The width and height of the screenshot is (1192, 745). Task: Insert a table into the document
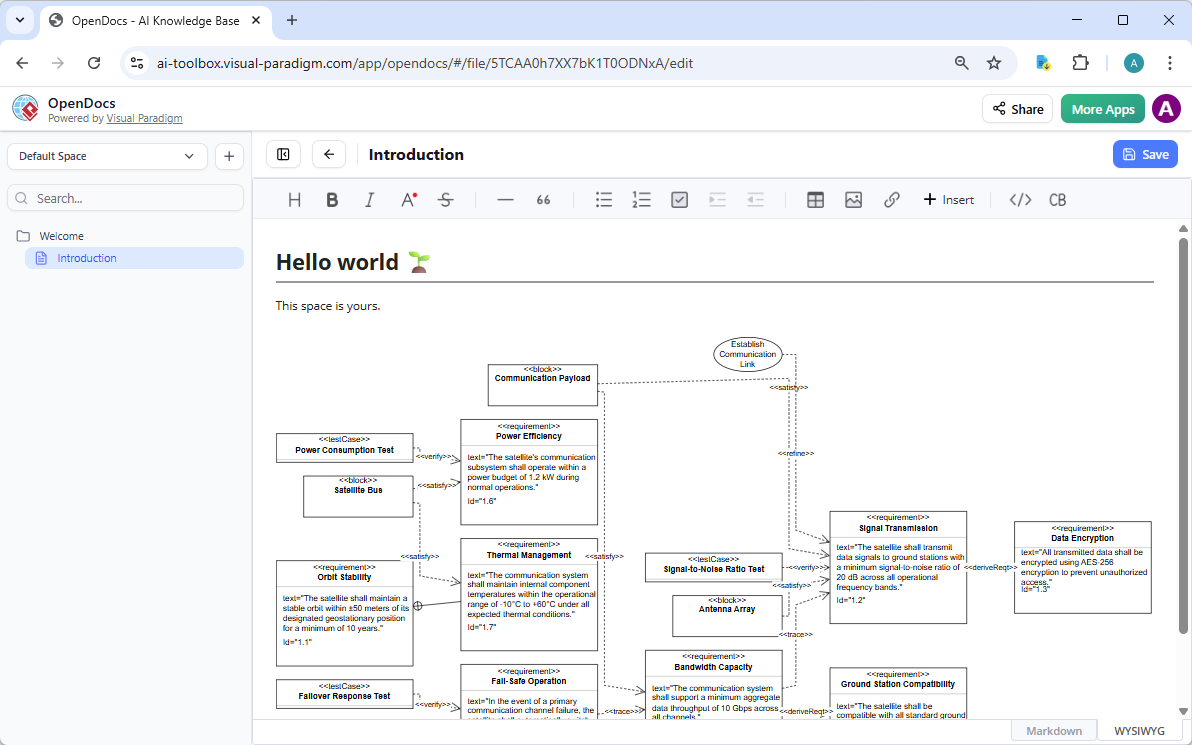[x=815, y=199]
